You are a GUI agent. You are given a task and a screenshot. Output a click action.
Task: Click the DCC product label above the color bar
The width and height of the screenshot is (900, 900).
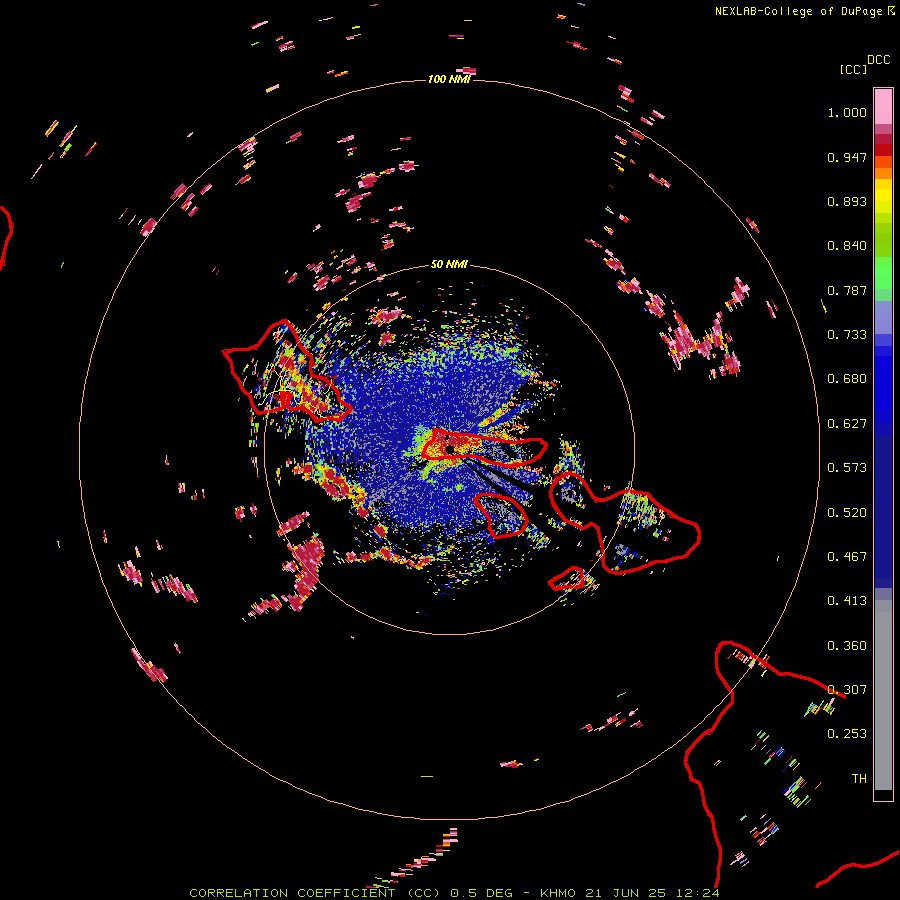[x=878, y=60]
